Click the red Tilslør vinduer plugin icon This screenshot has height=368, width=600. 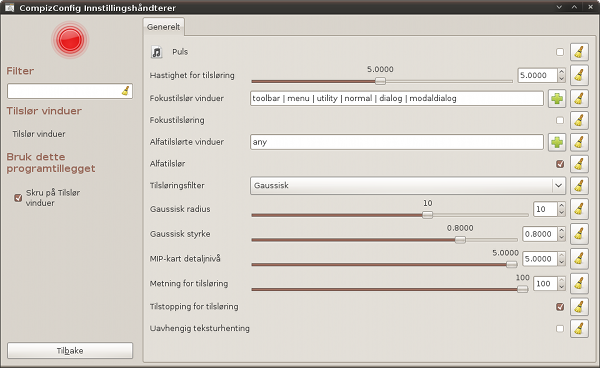[x=70, y=40]
